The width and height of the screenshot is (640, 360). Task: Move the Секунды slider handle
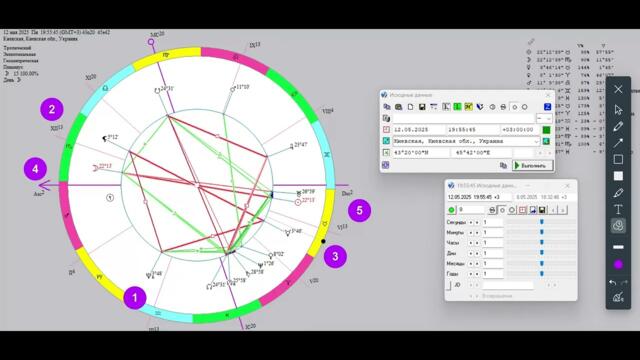pos(542,222)
